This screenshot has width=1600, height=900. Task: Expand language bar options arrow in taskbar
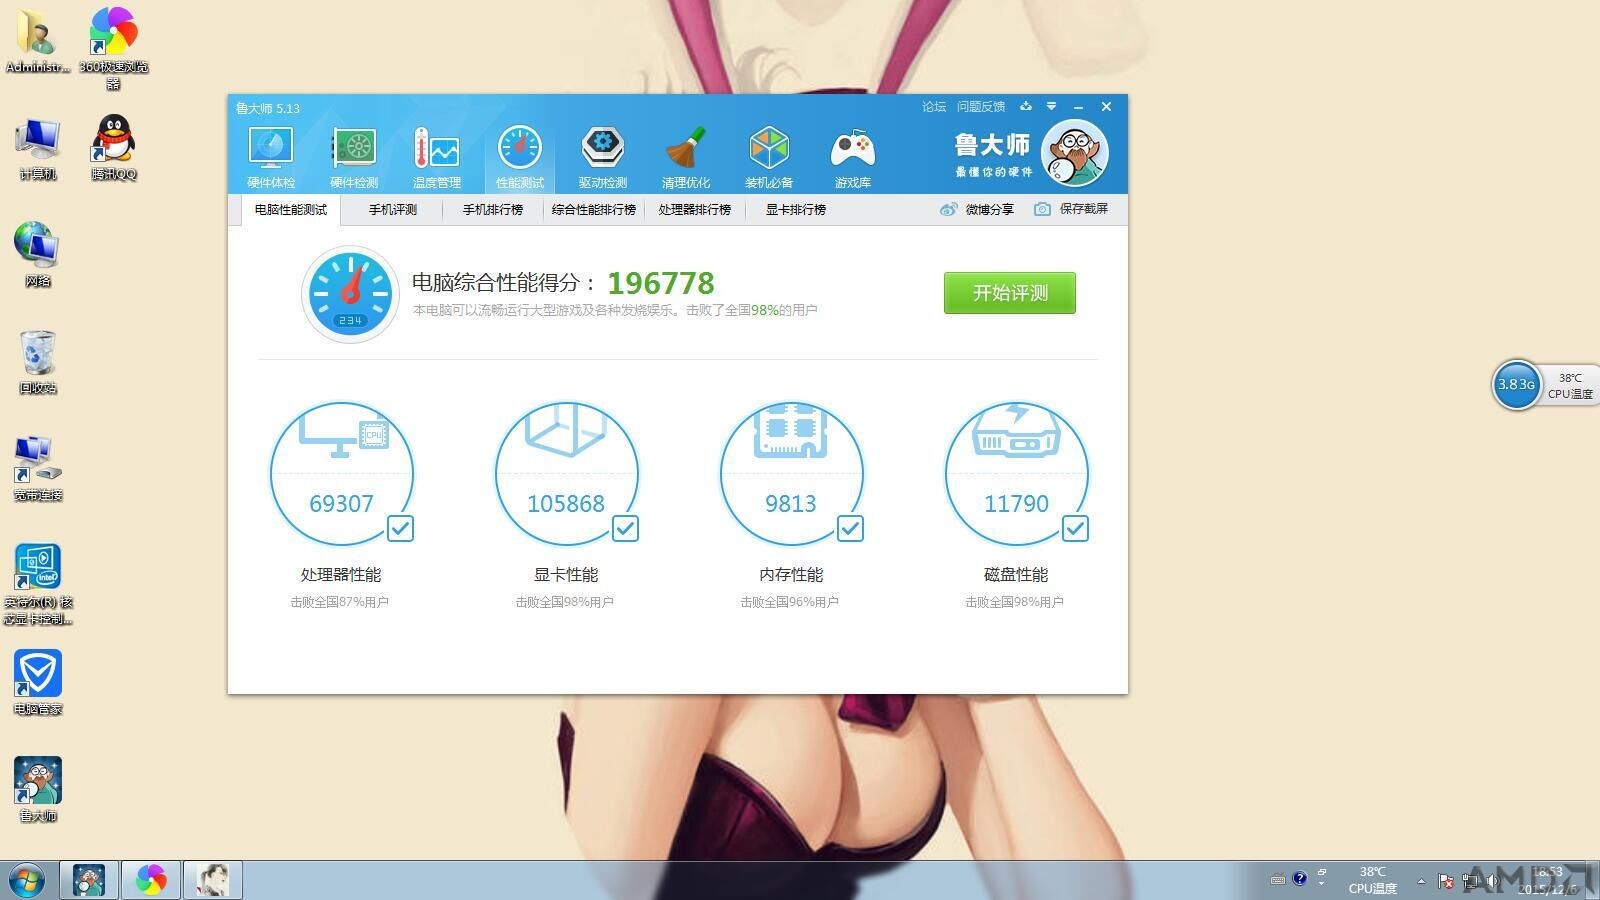pos(1321,884)
